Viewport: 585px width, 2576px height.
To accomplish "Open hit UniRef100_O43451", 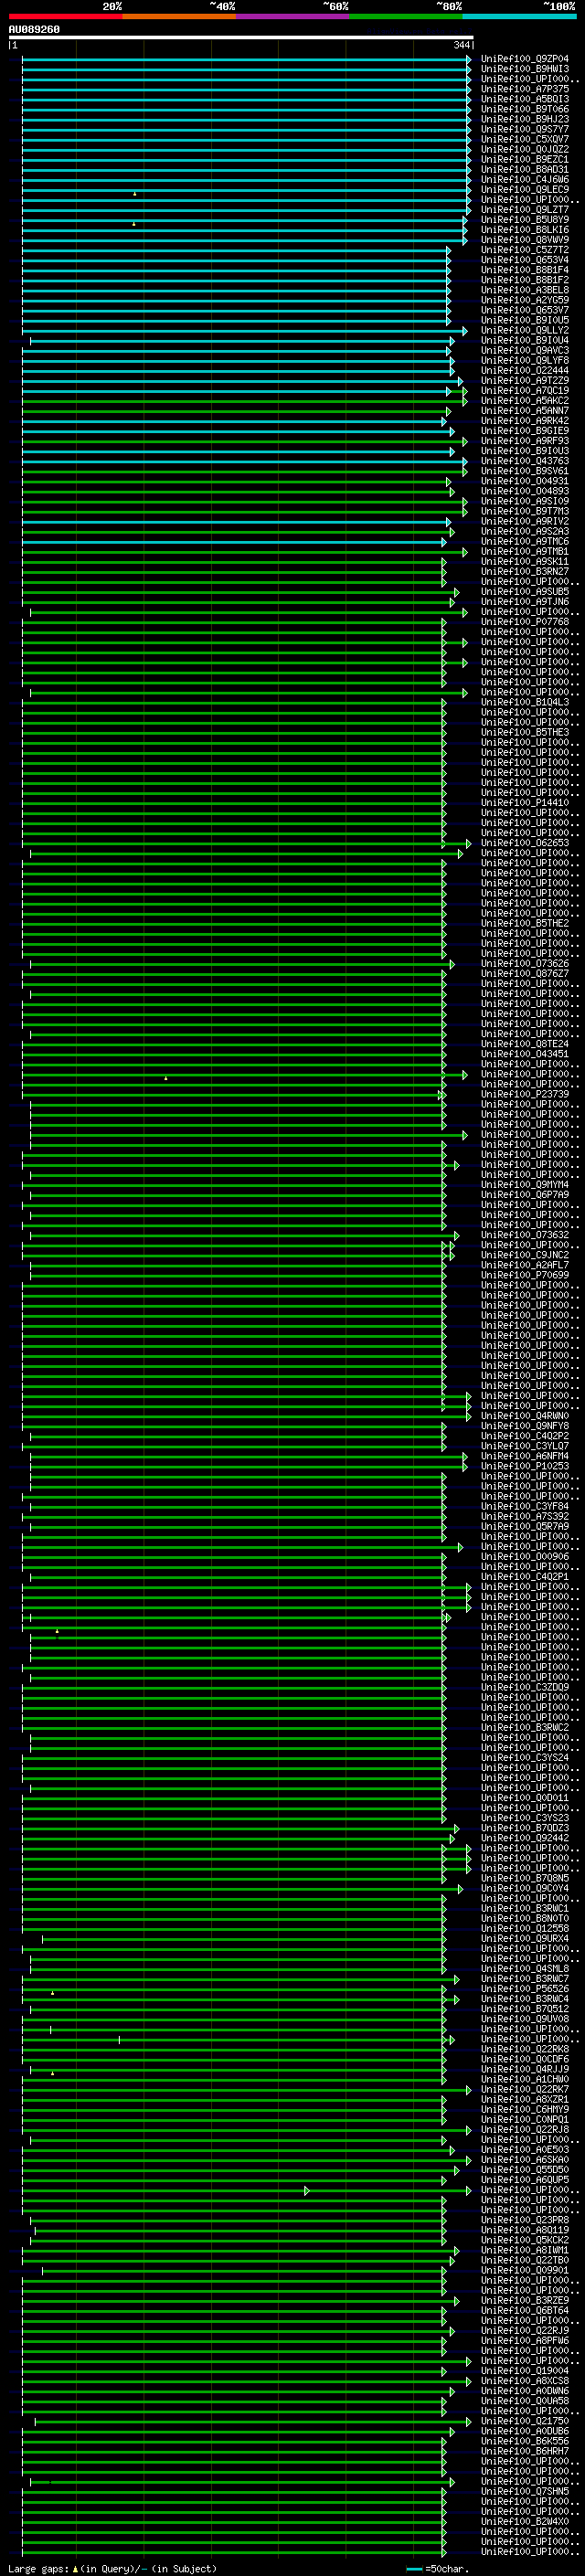I will (x=525, y=1054).
